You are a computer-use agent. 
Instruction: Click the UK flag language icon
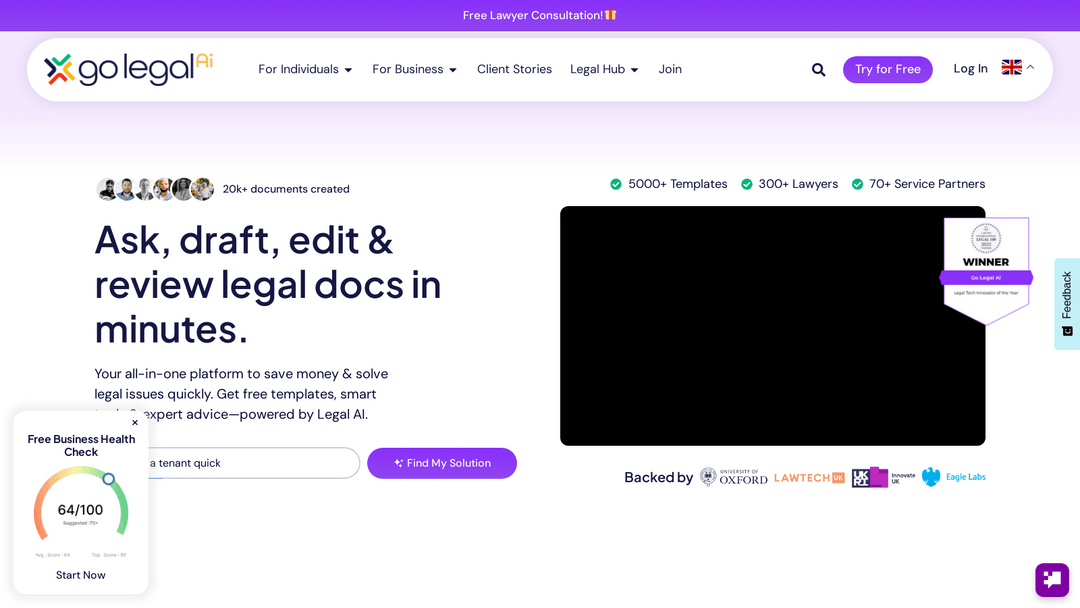[x=1011, y=67]
